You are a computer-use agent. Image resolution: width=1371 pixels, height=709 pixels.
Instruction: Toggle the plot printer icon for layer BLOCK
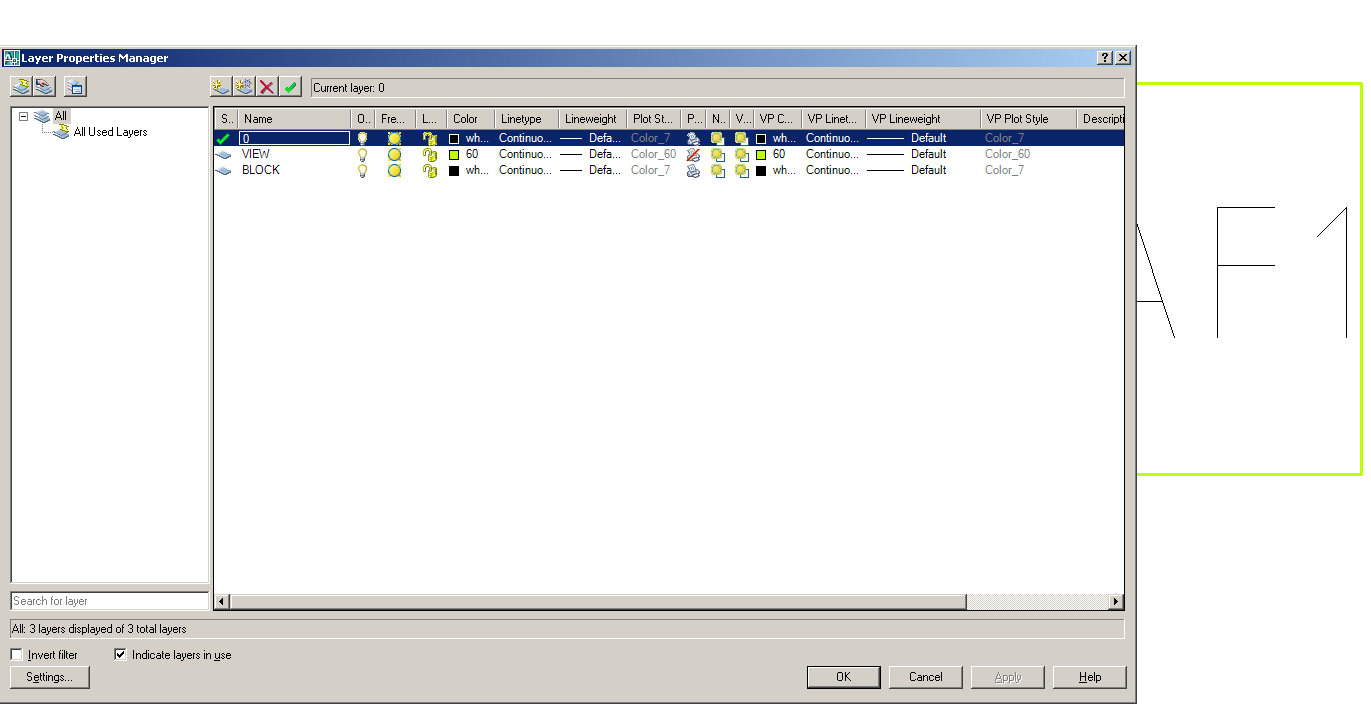[x=693, y=171]
